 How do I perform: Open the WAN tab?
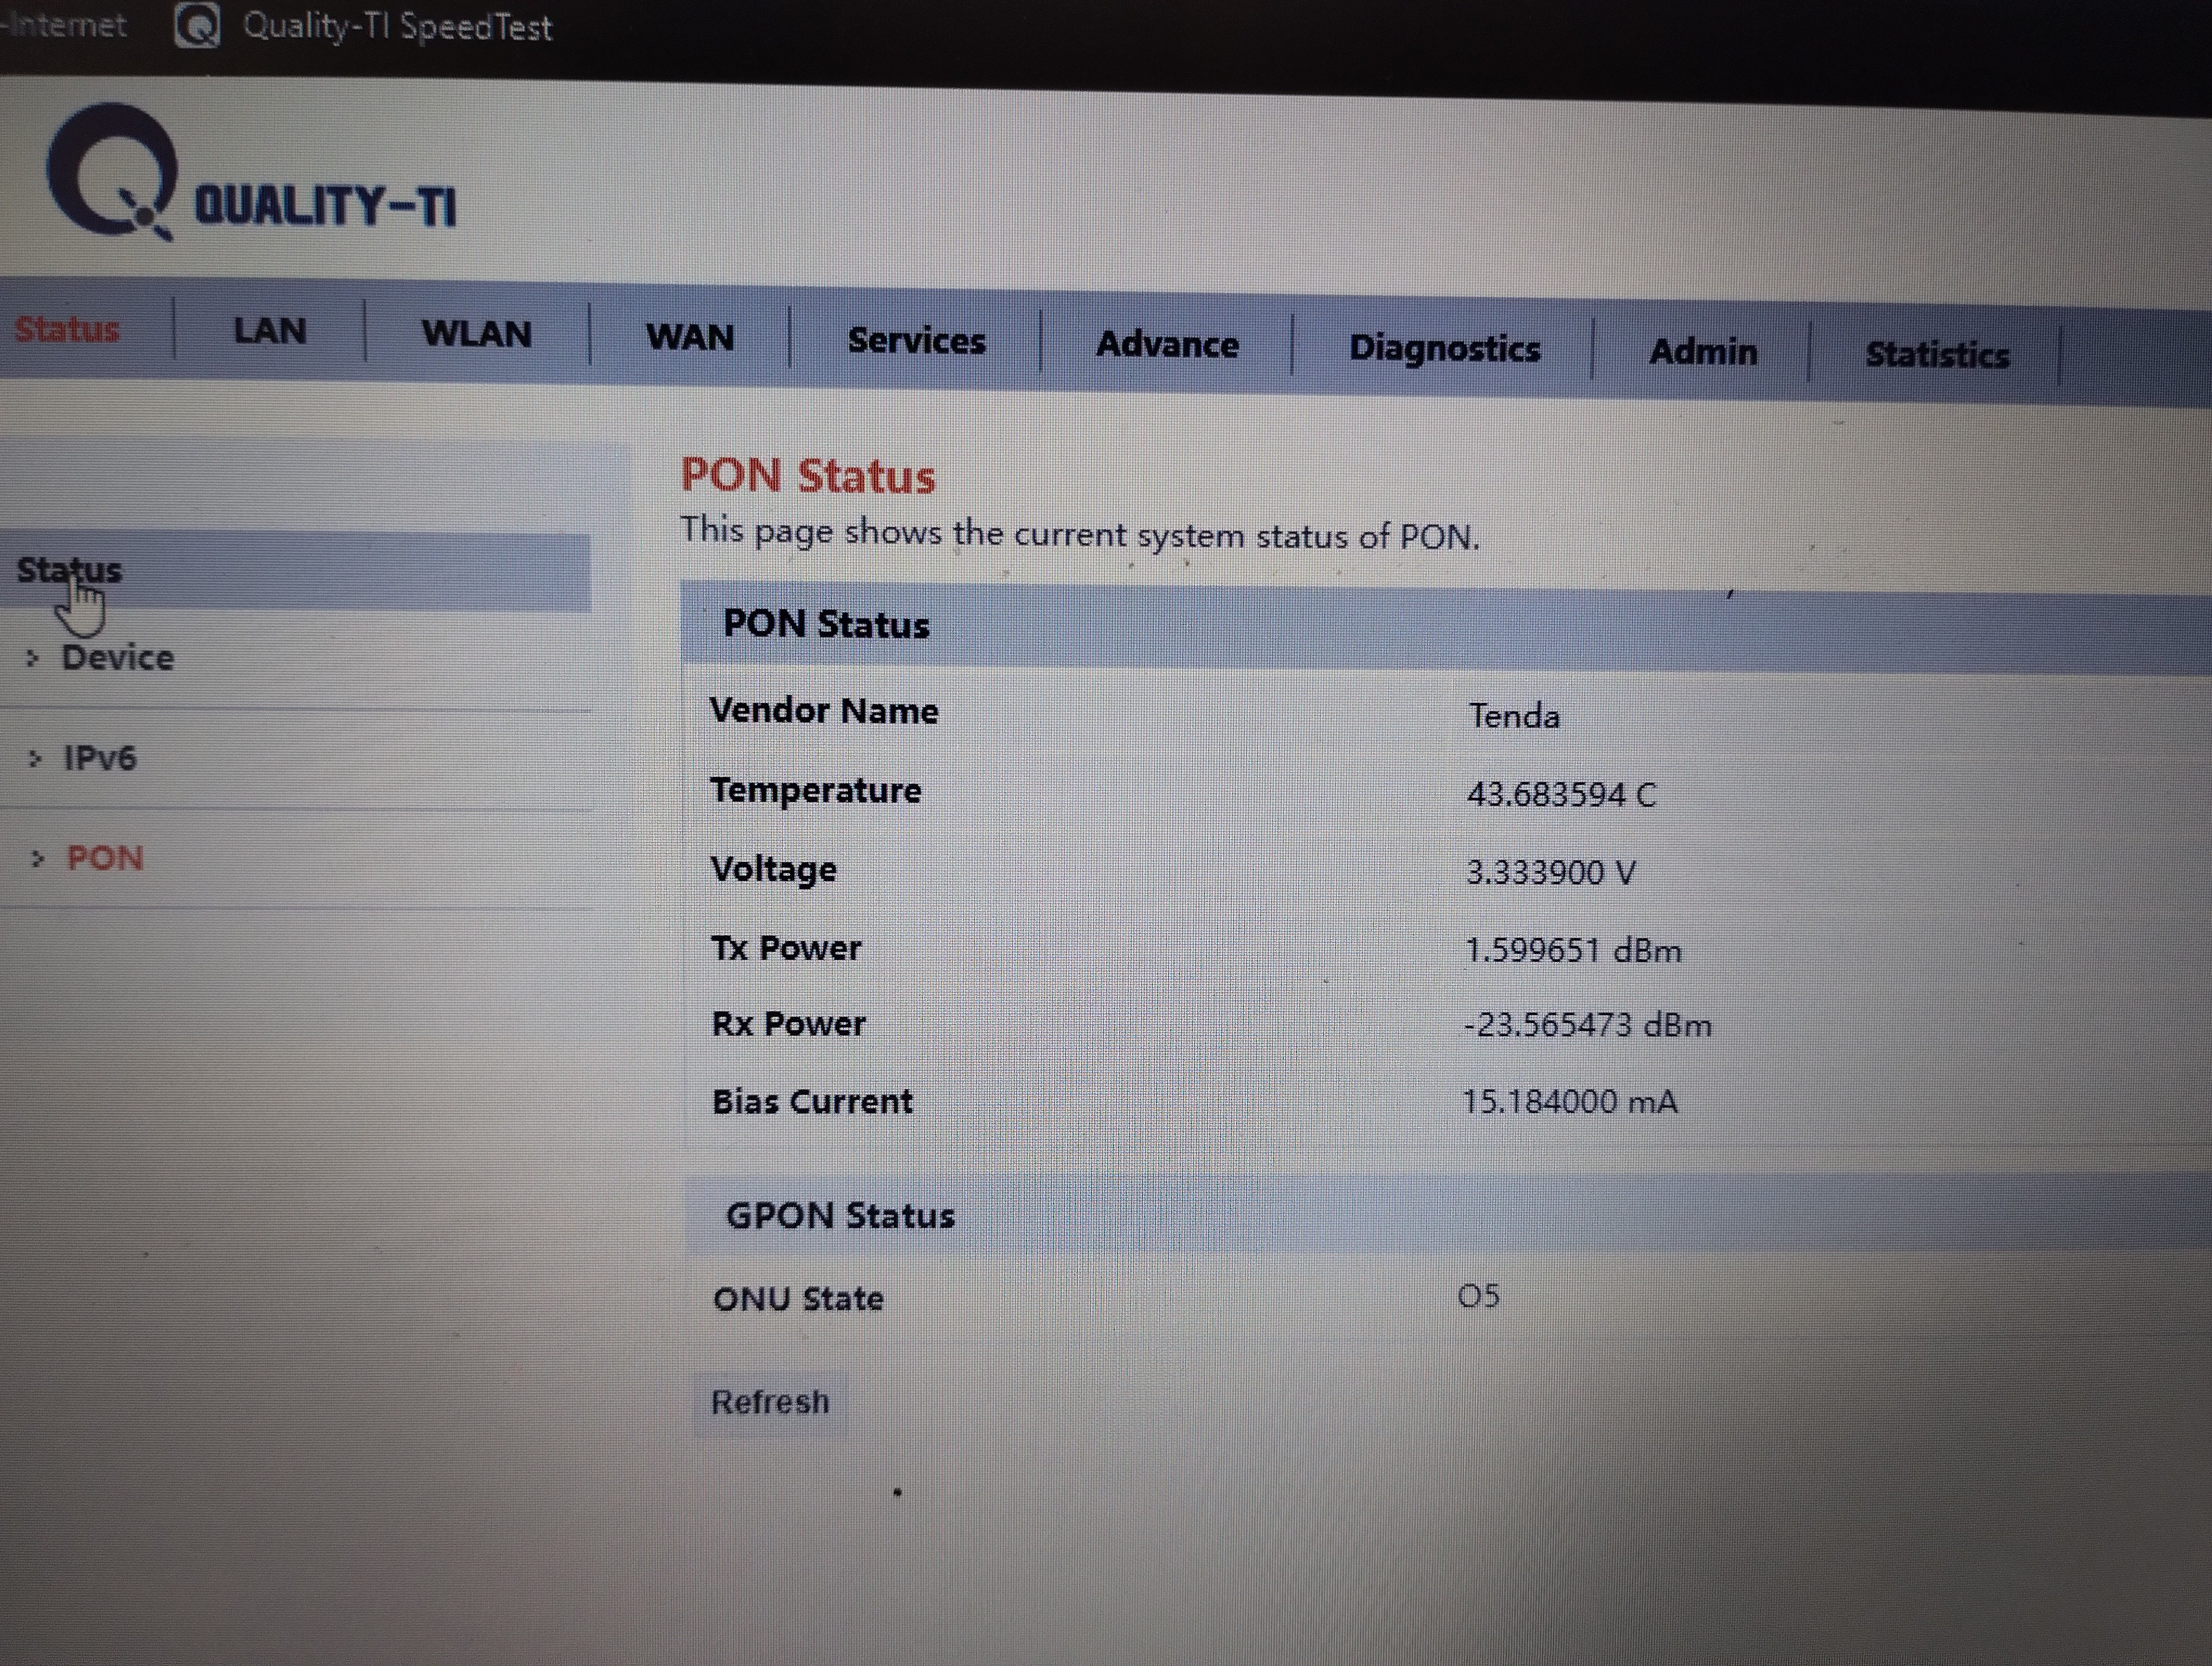(x=690, y=338)
